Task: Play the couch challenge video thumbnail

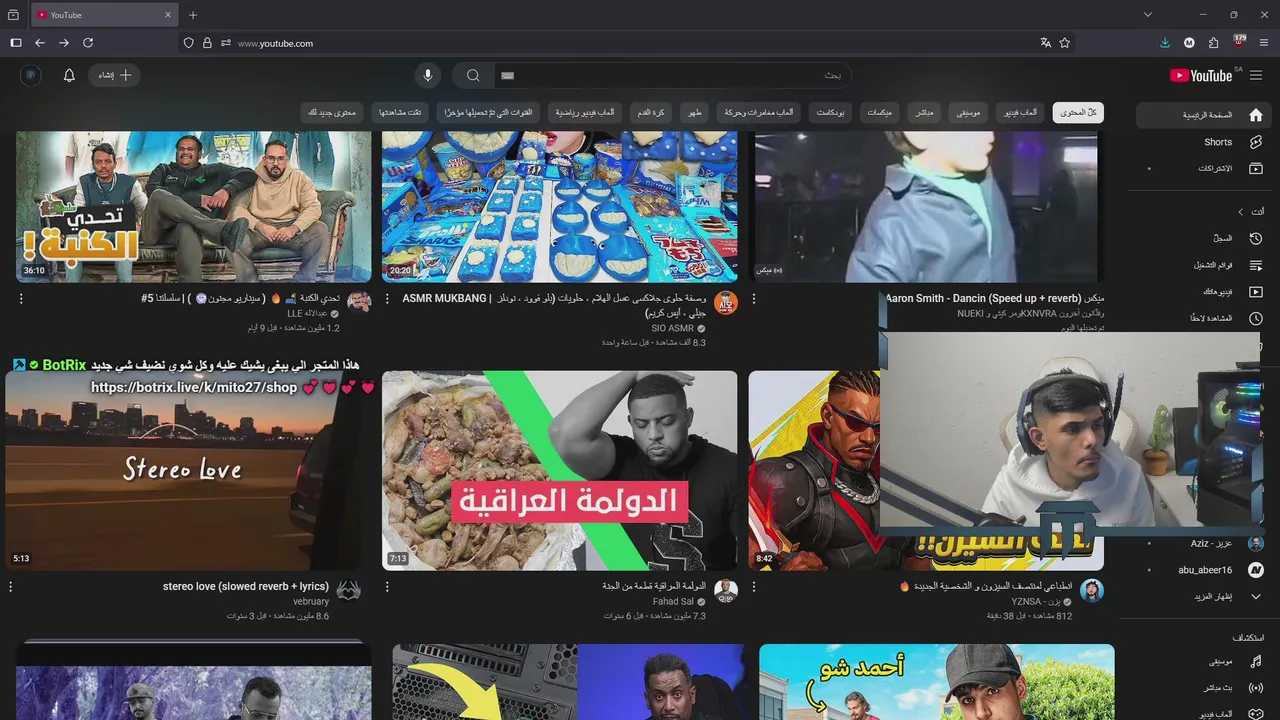Action: point(193,207)
